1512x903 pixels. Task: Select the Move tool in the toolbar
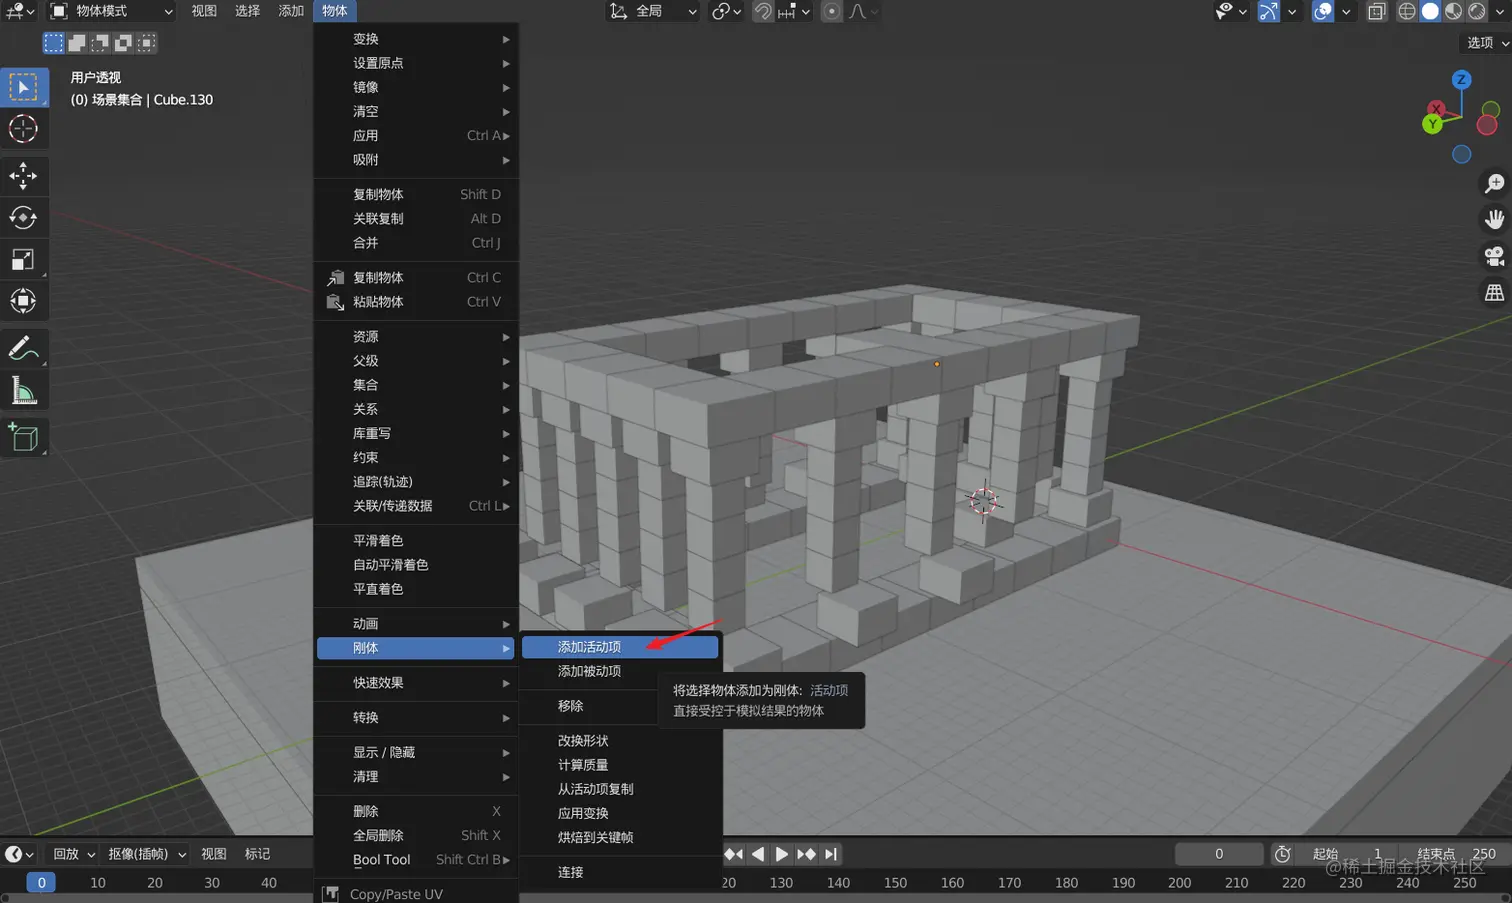(24, 175)
